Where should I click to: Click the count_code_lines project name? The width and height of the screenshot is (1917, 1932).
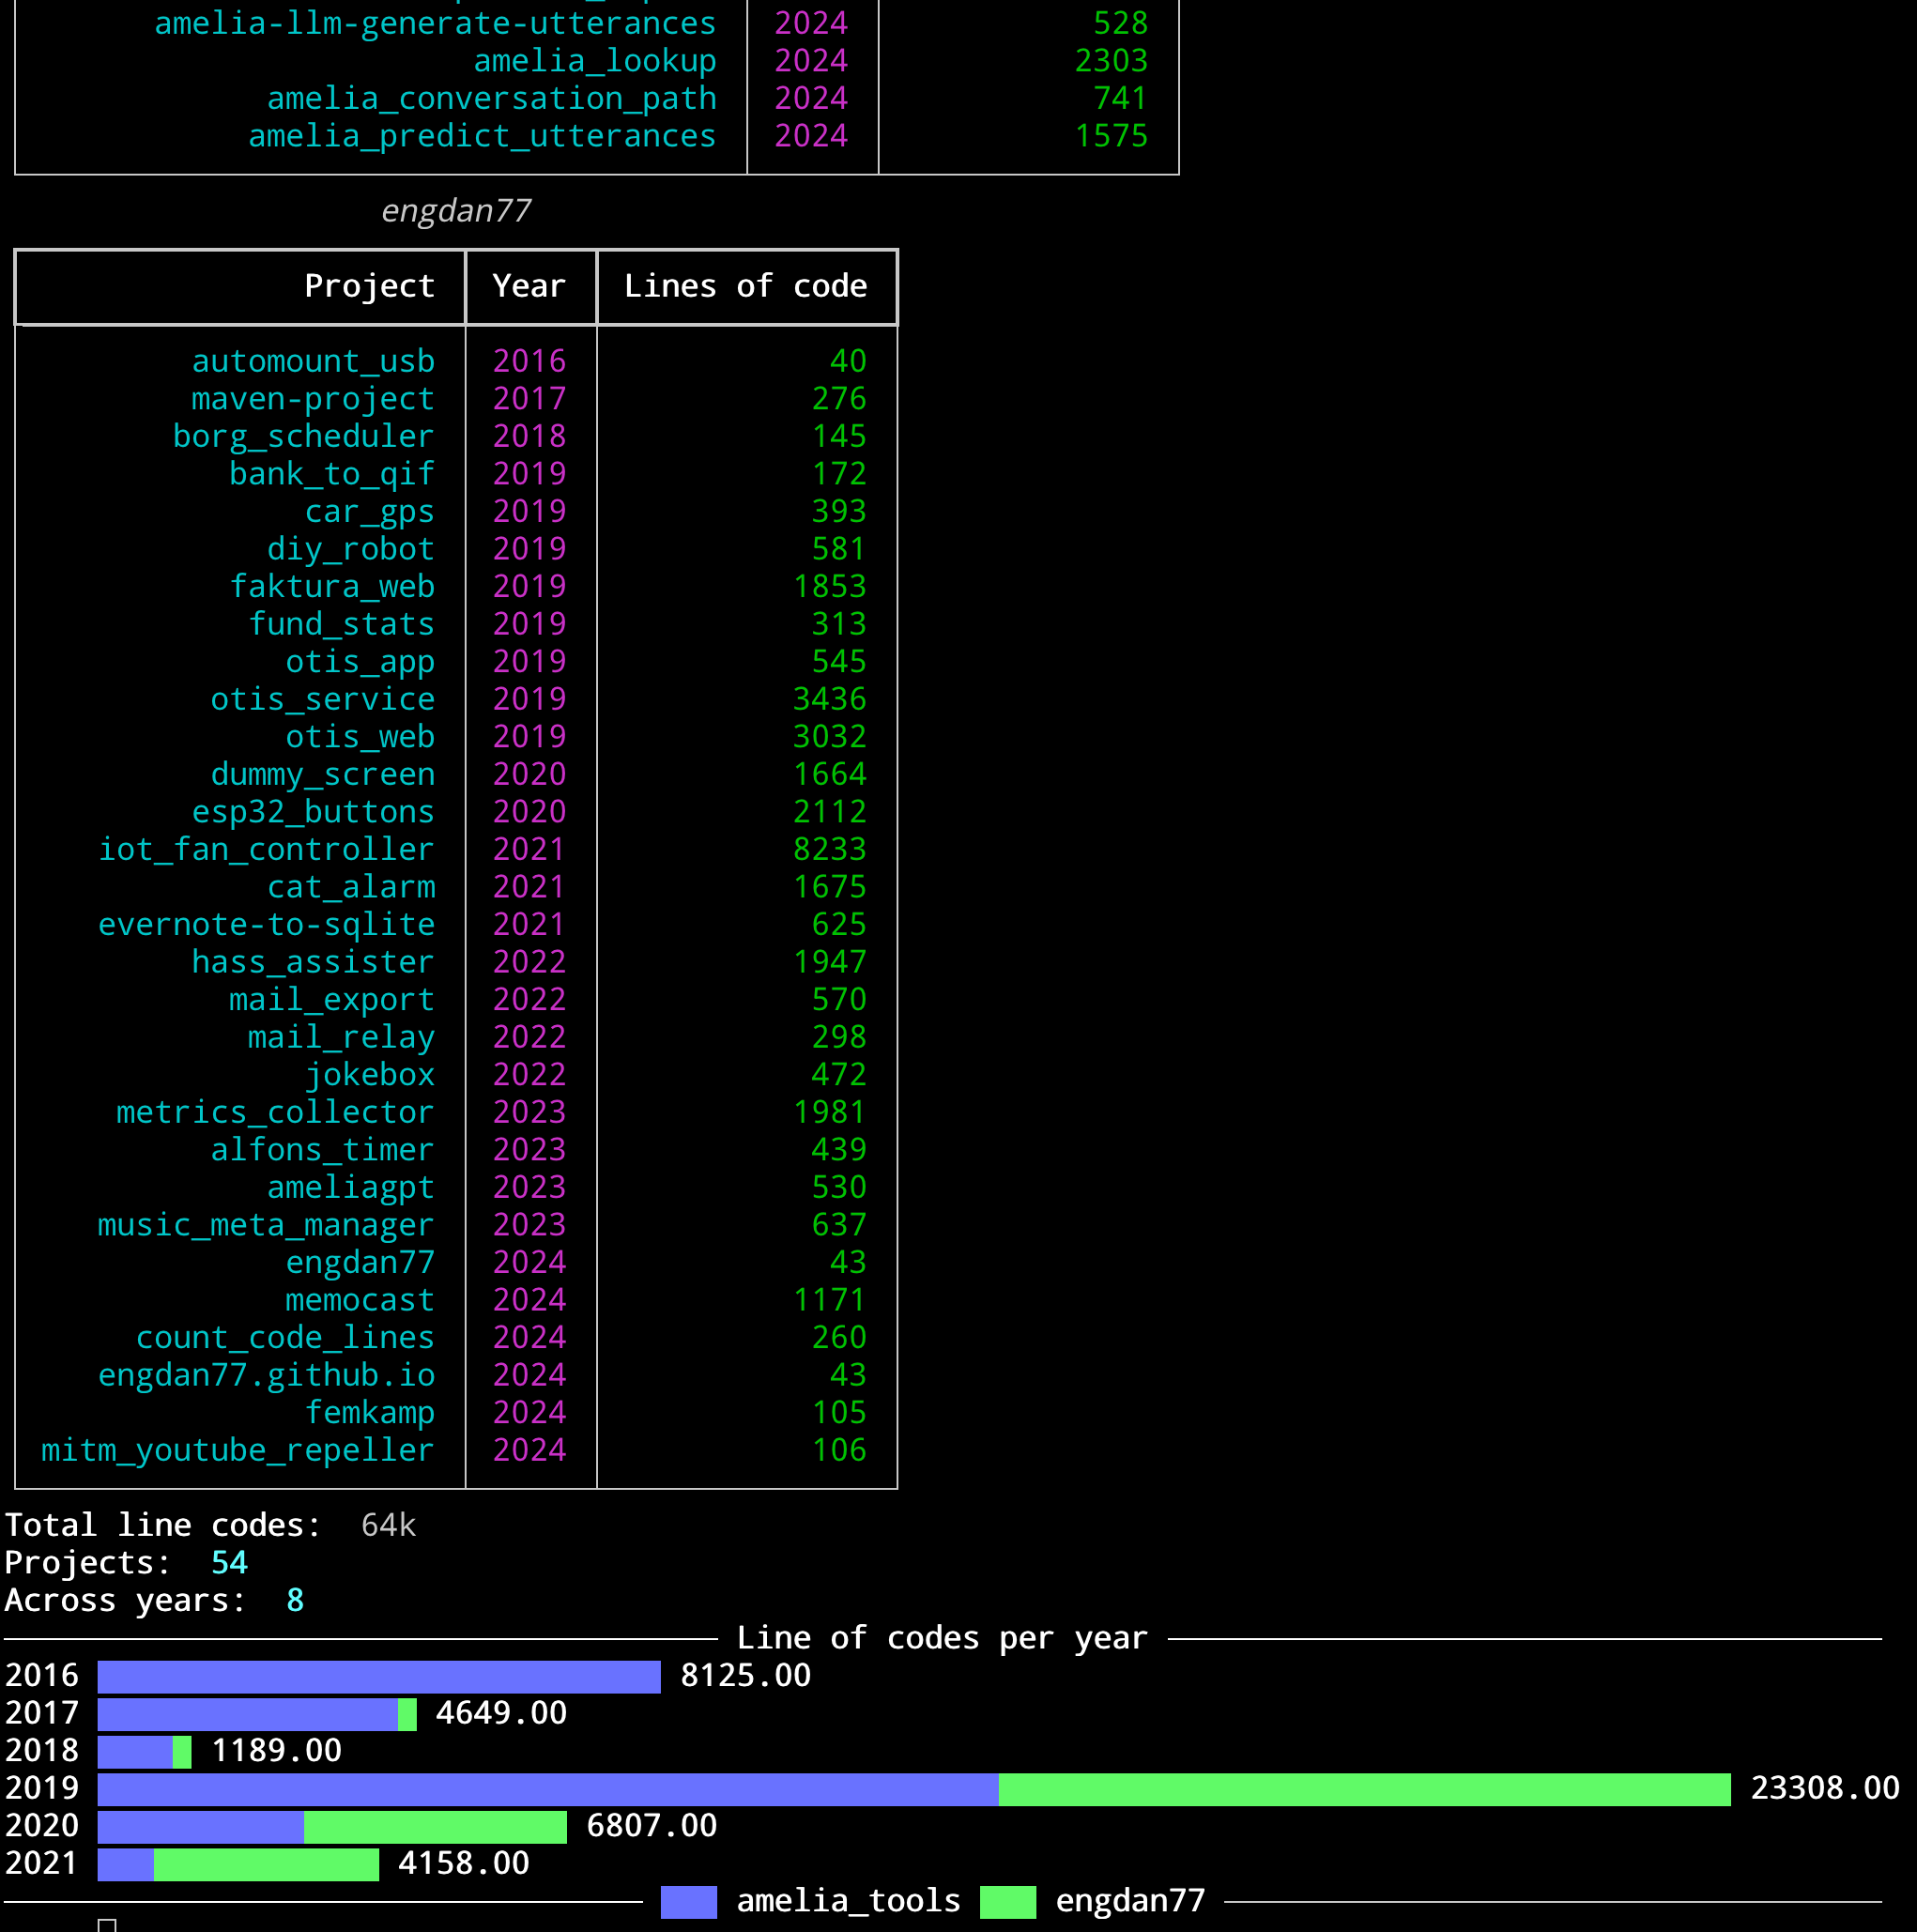click(285, 1337)
